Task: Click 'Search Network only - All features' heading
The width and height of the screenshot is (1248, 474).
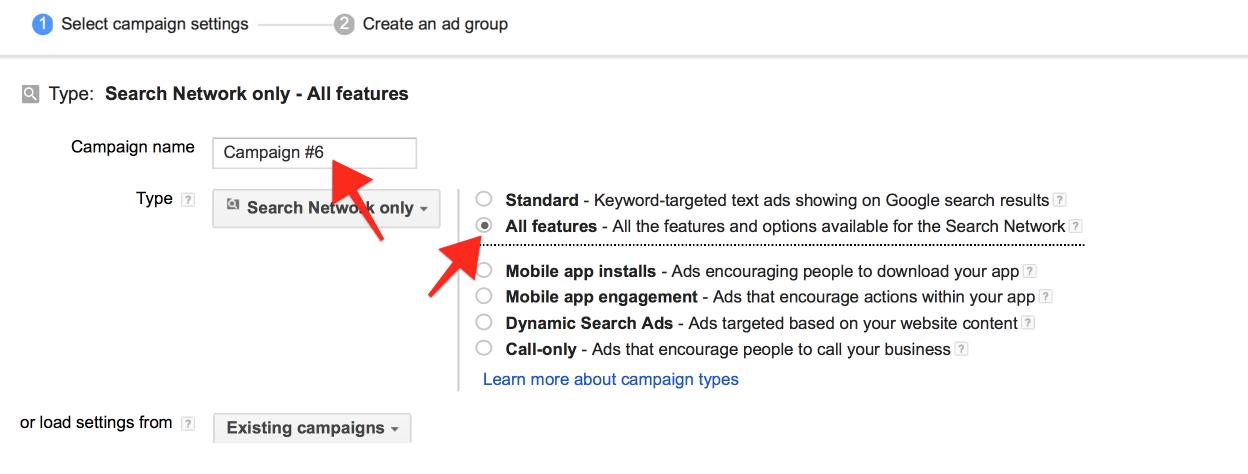Action: (257, 94)
